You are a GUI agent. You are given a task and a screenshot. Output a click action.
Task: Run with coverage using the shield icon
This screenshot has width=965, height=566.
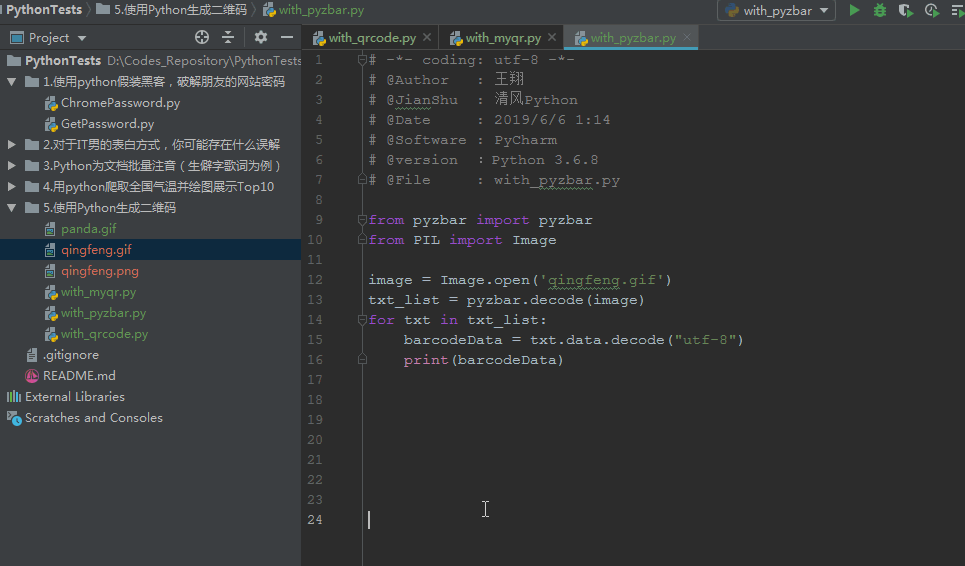tap(905, 10)
